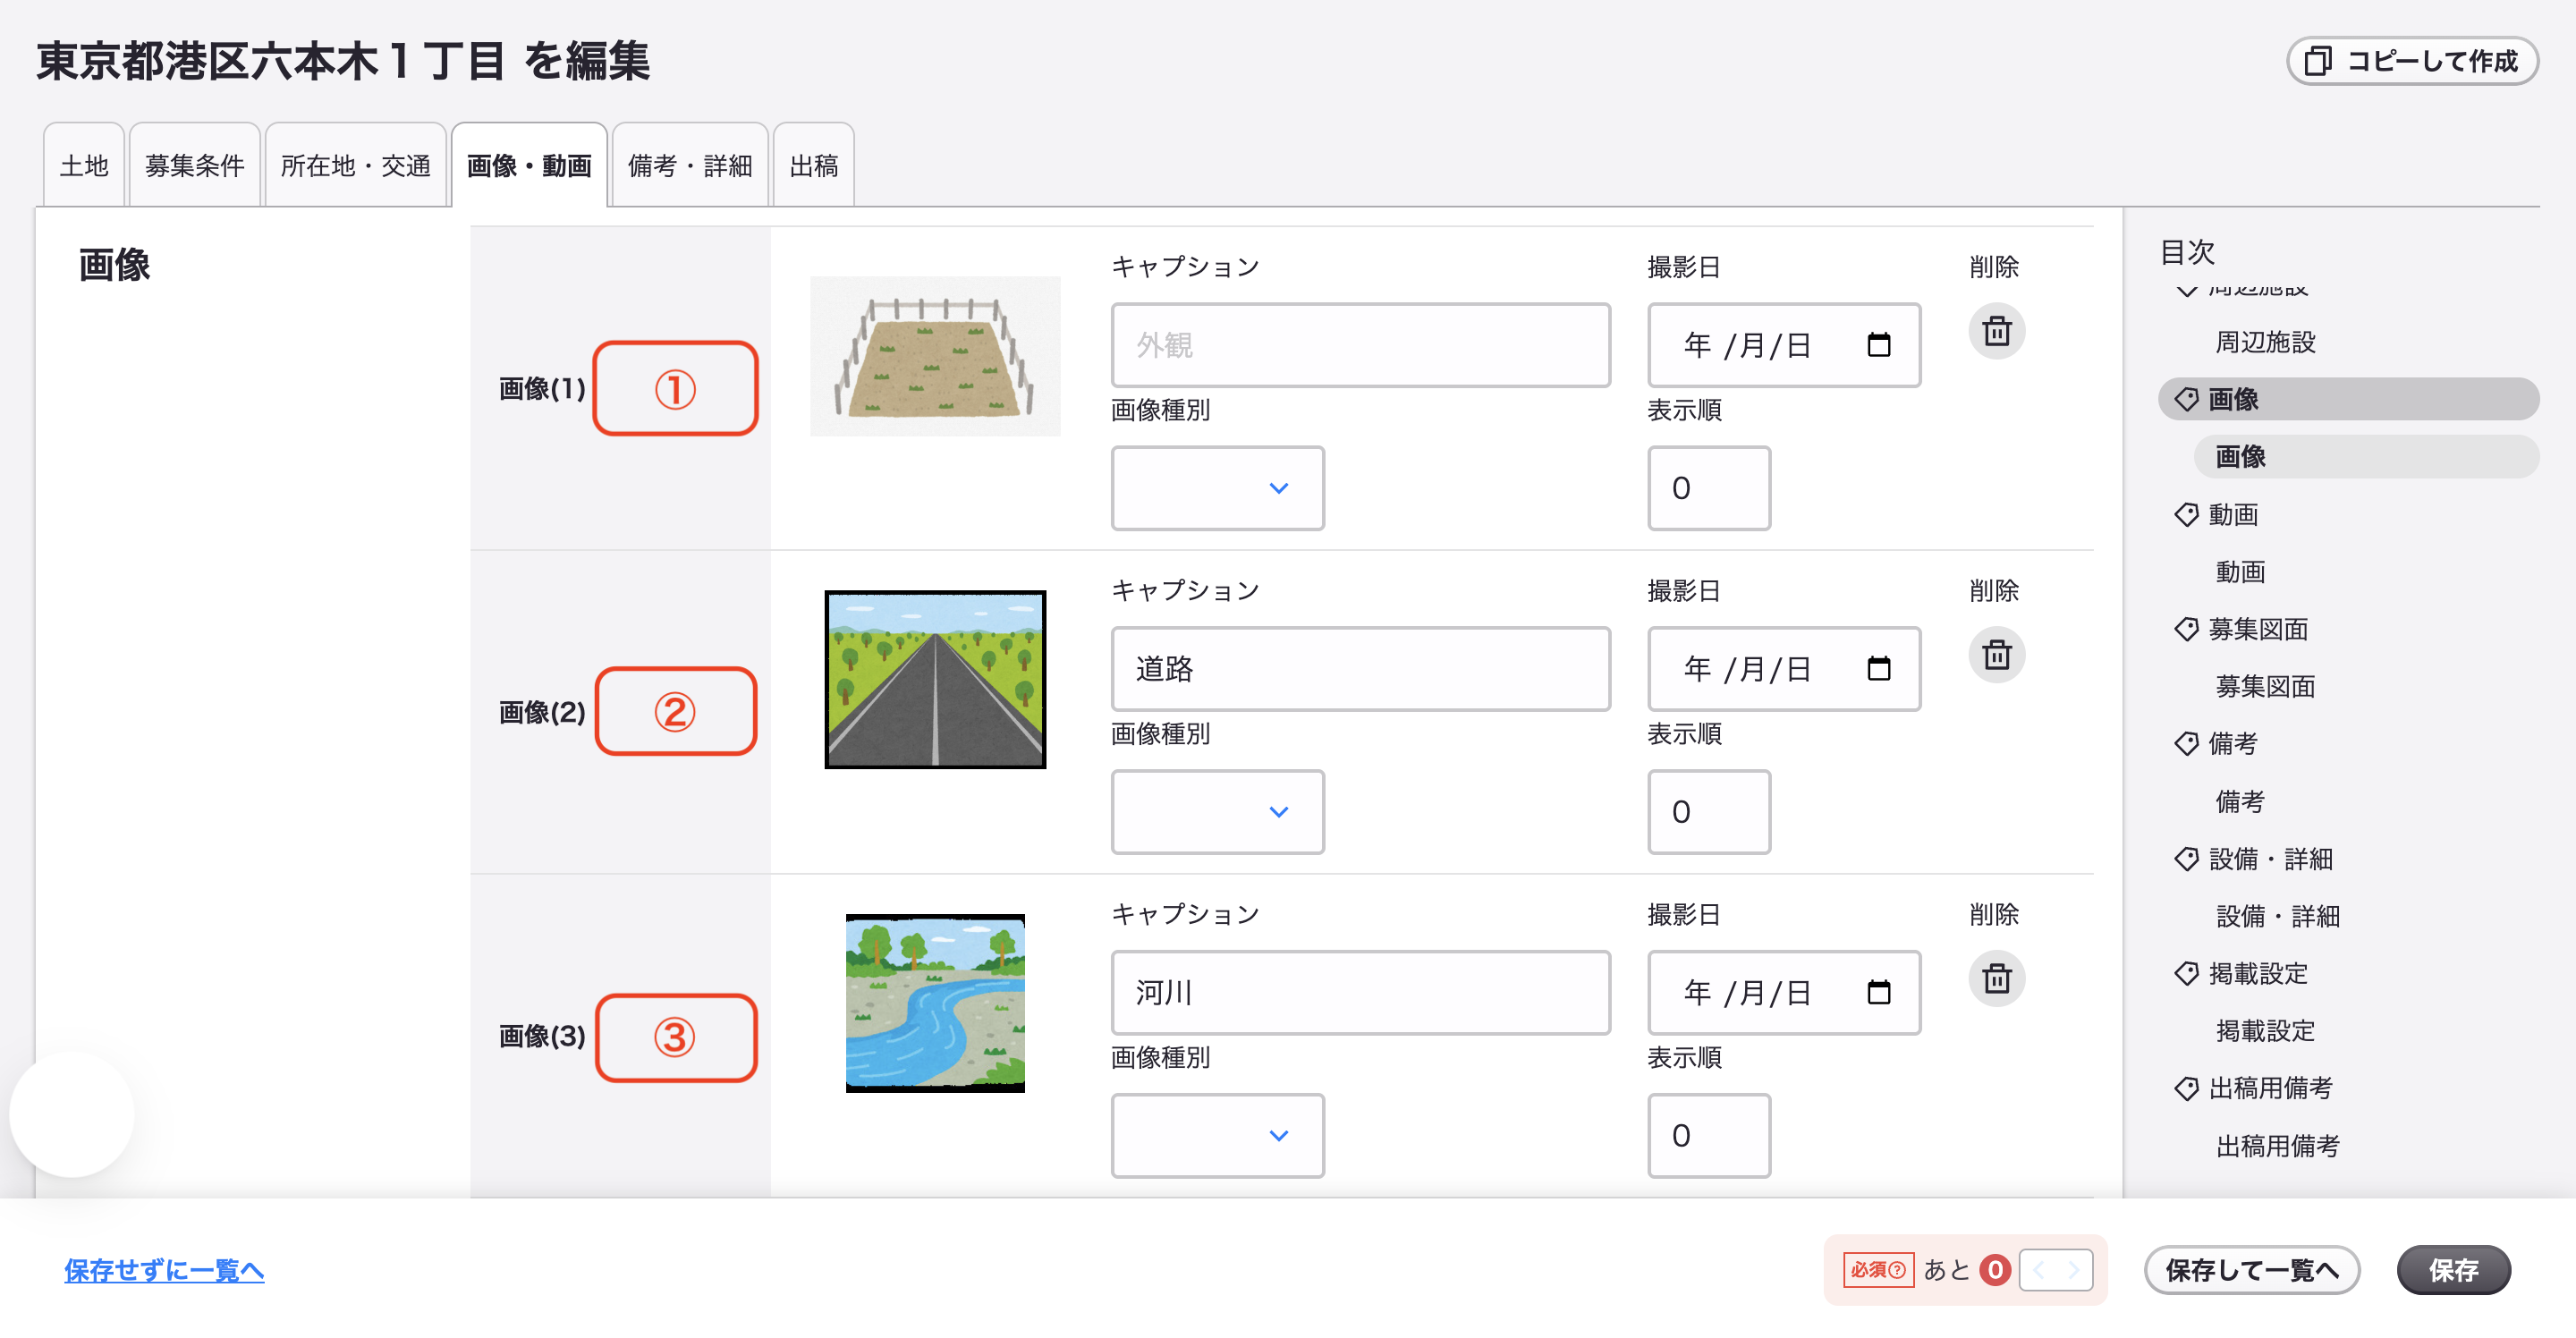Click the tag icon beside highlighted 画像 heading
This screenshot has width=2576, height=1338.
click(x=2186, y=400)
